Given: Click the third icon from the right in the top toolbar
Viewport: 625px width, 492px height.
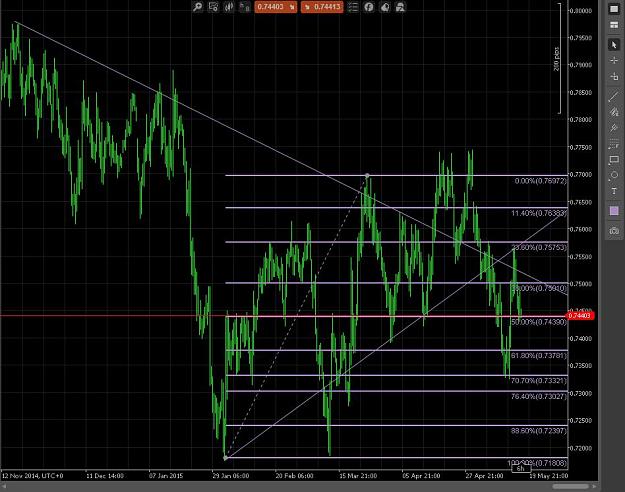Looking at the screenshot, I should point(369,7).
